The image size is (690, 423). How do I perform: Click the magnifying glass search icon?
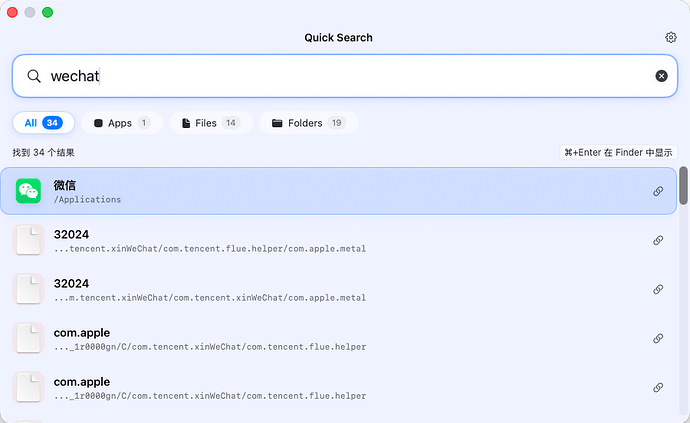[x=34, y=76]
